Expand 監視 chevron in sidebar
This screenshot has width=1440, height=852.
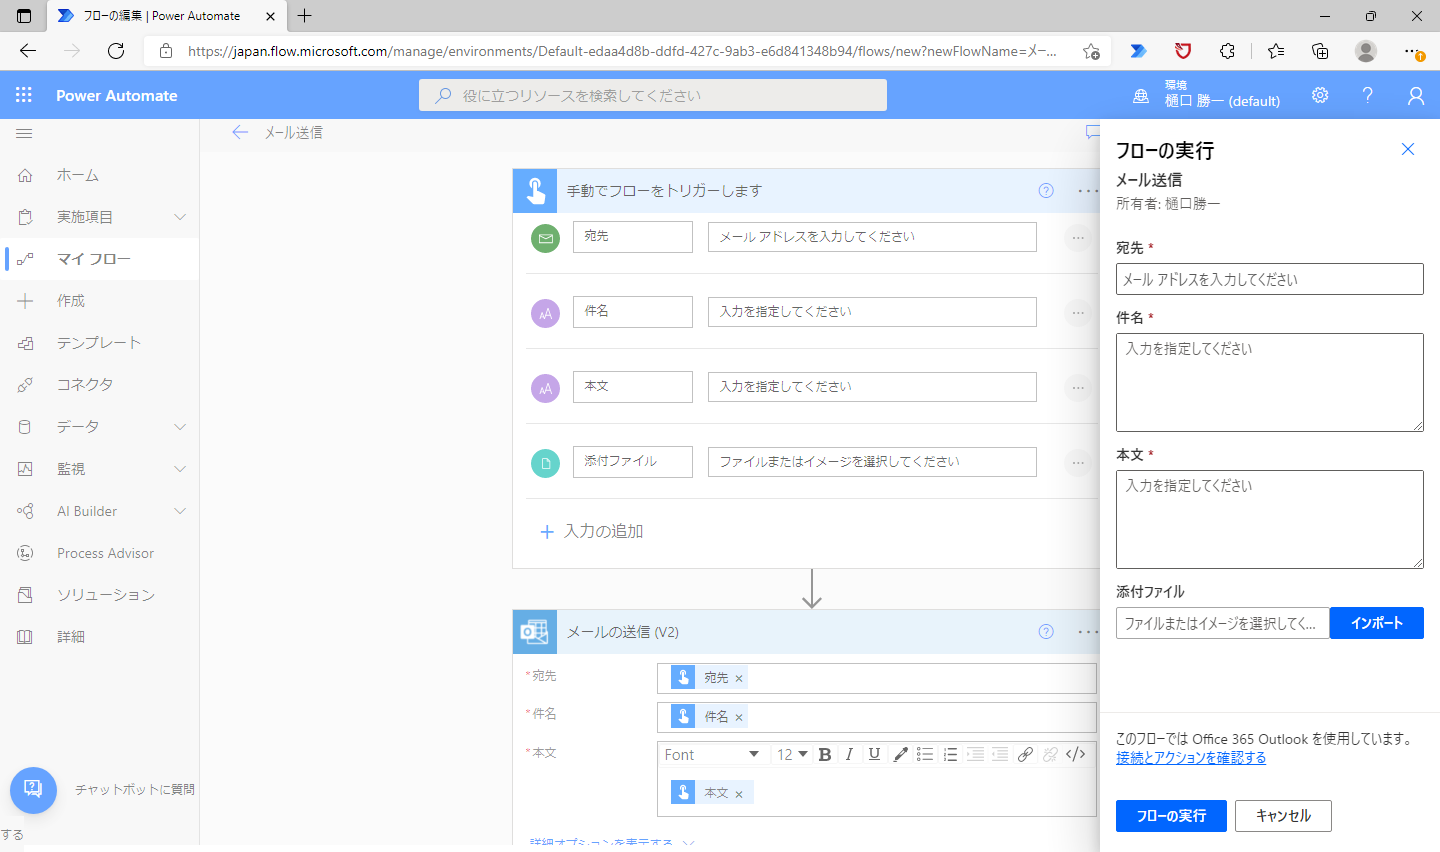pyautogui.click(x=180, y=469)
